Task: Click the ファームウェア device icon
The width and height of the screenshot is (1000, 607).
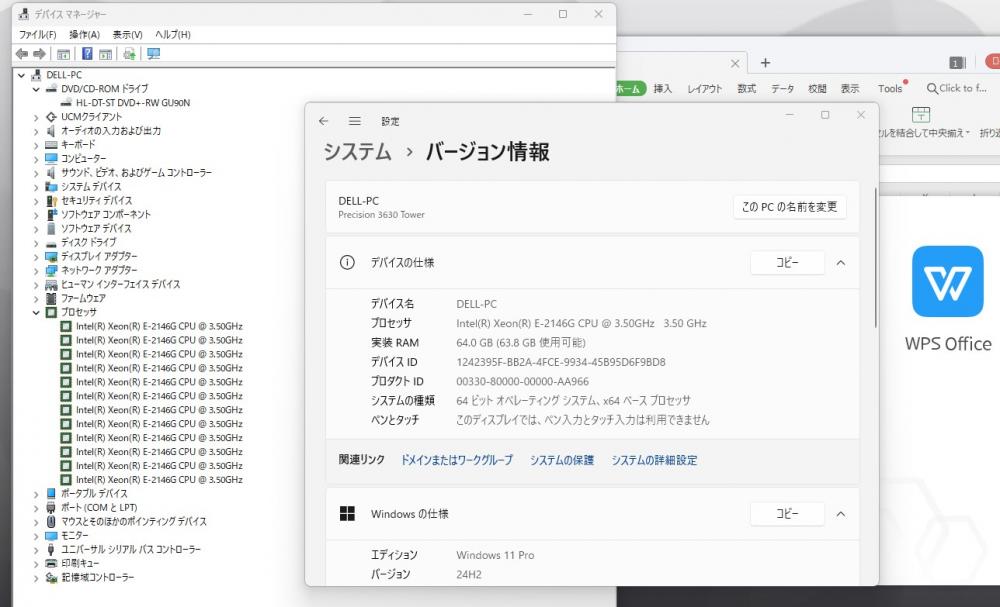Action: coord(51,298)
